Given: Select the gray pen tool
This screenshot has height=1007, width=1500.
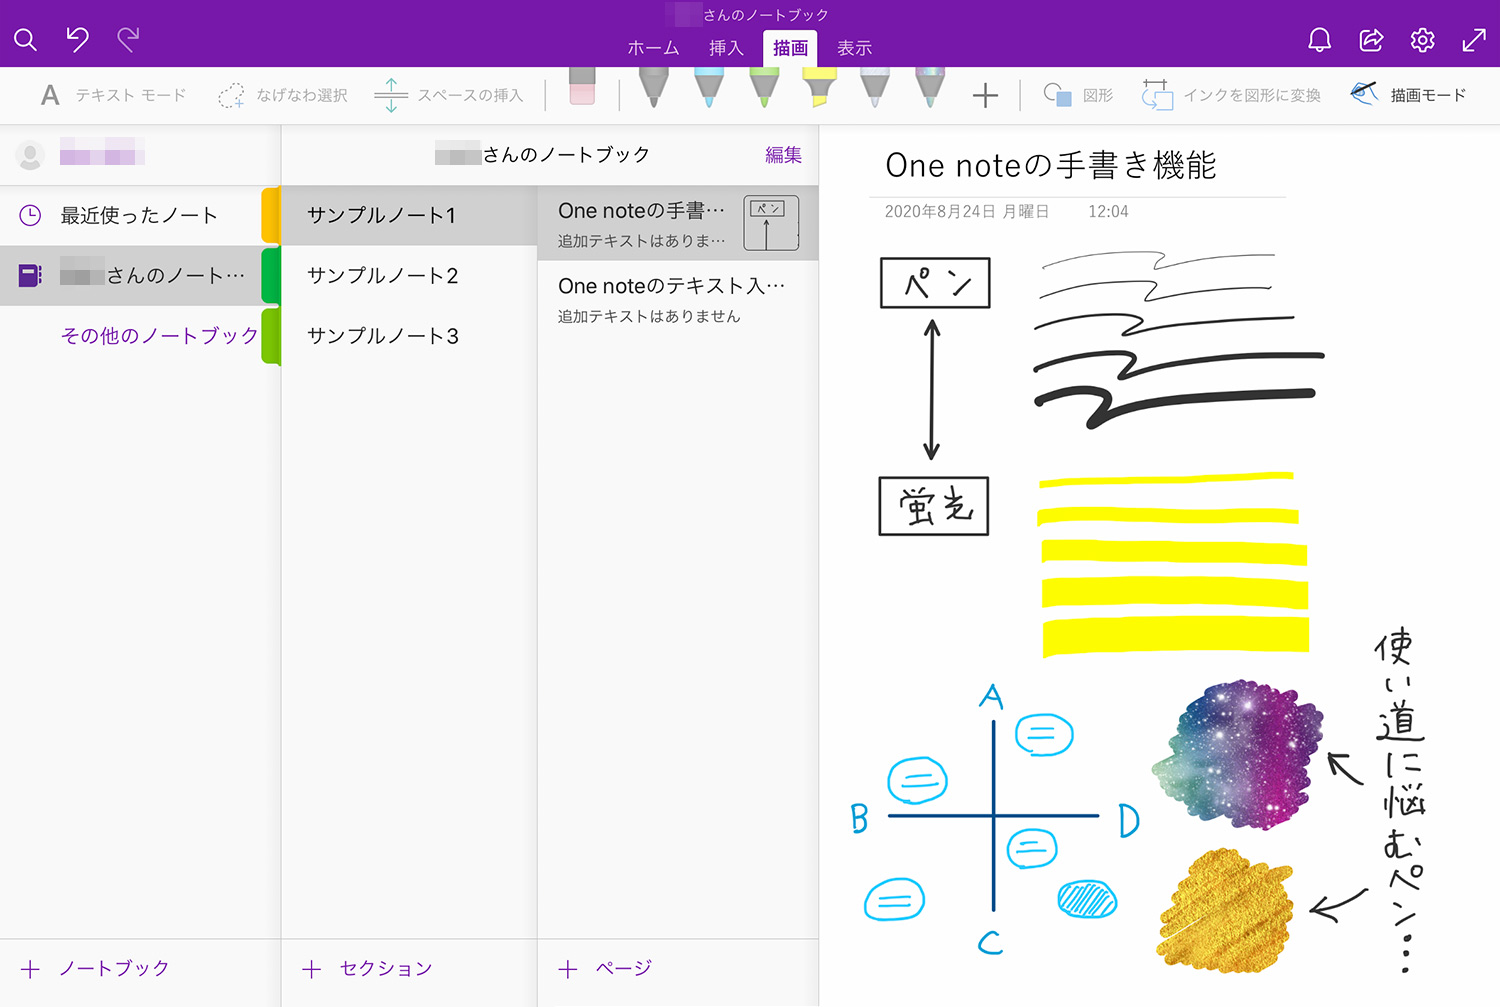Looking at the screenshot, I should click(875, 88).
